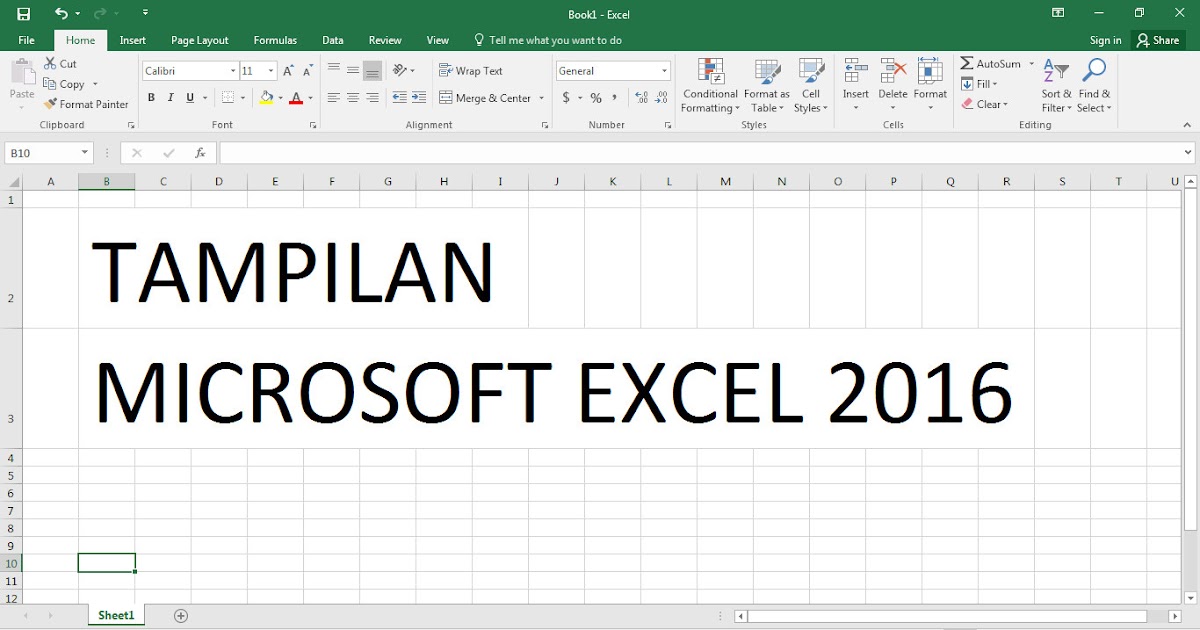Copy the selected cells

tap(65, 84)
